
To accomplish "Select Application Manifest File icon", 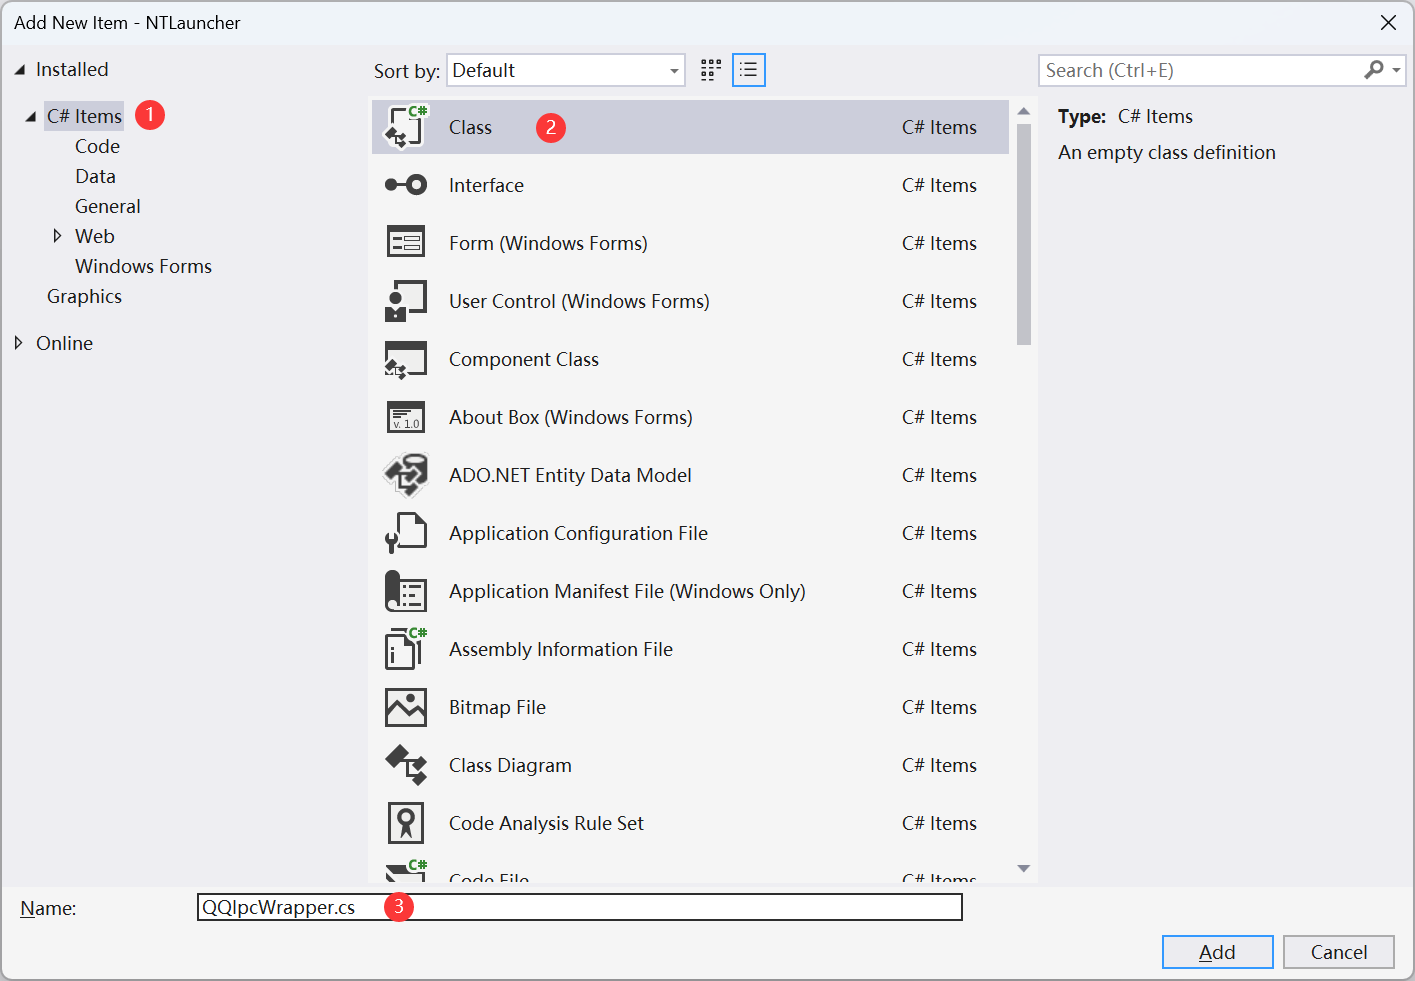I will tap(406, 591).
